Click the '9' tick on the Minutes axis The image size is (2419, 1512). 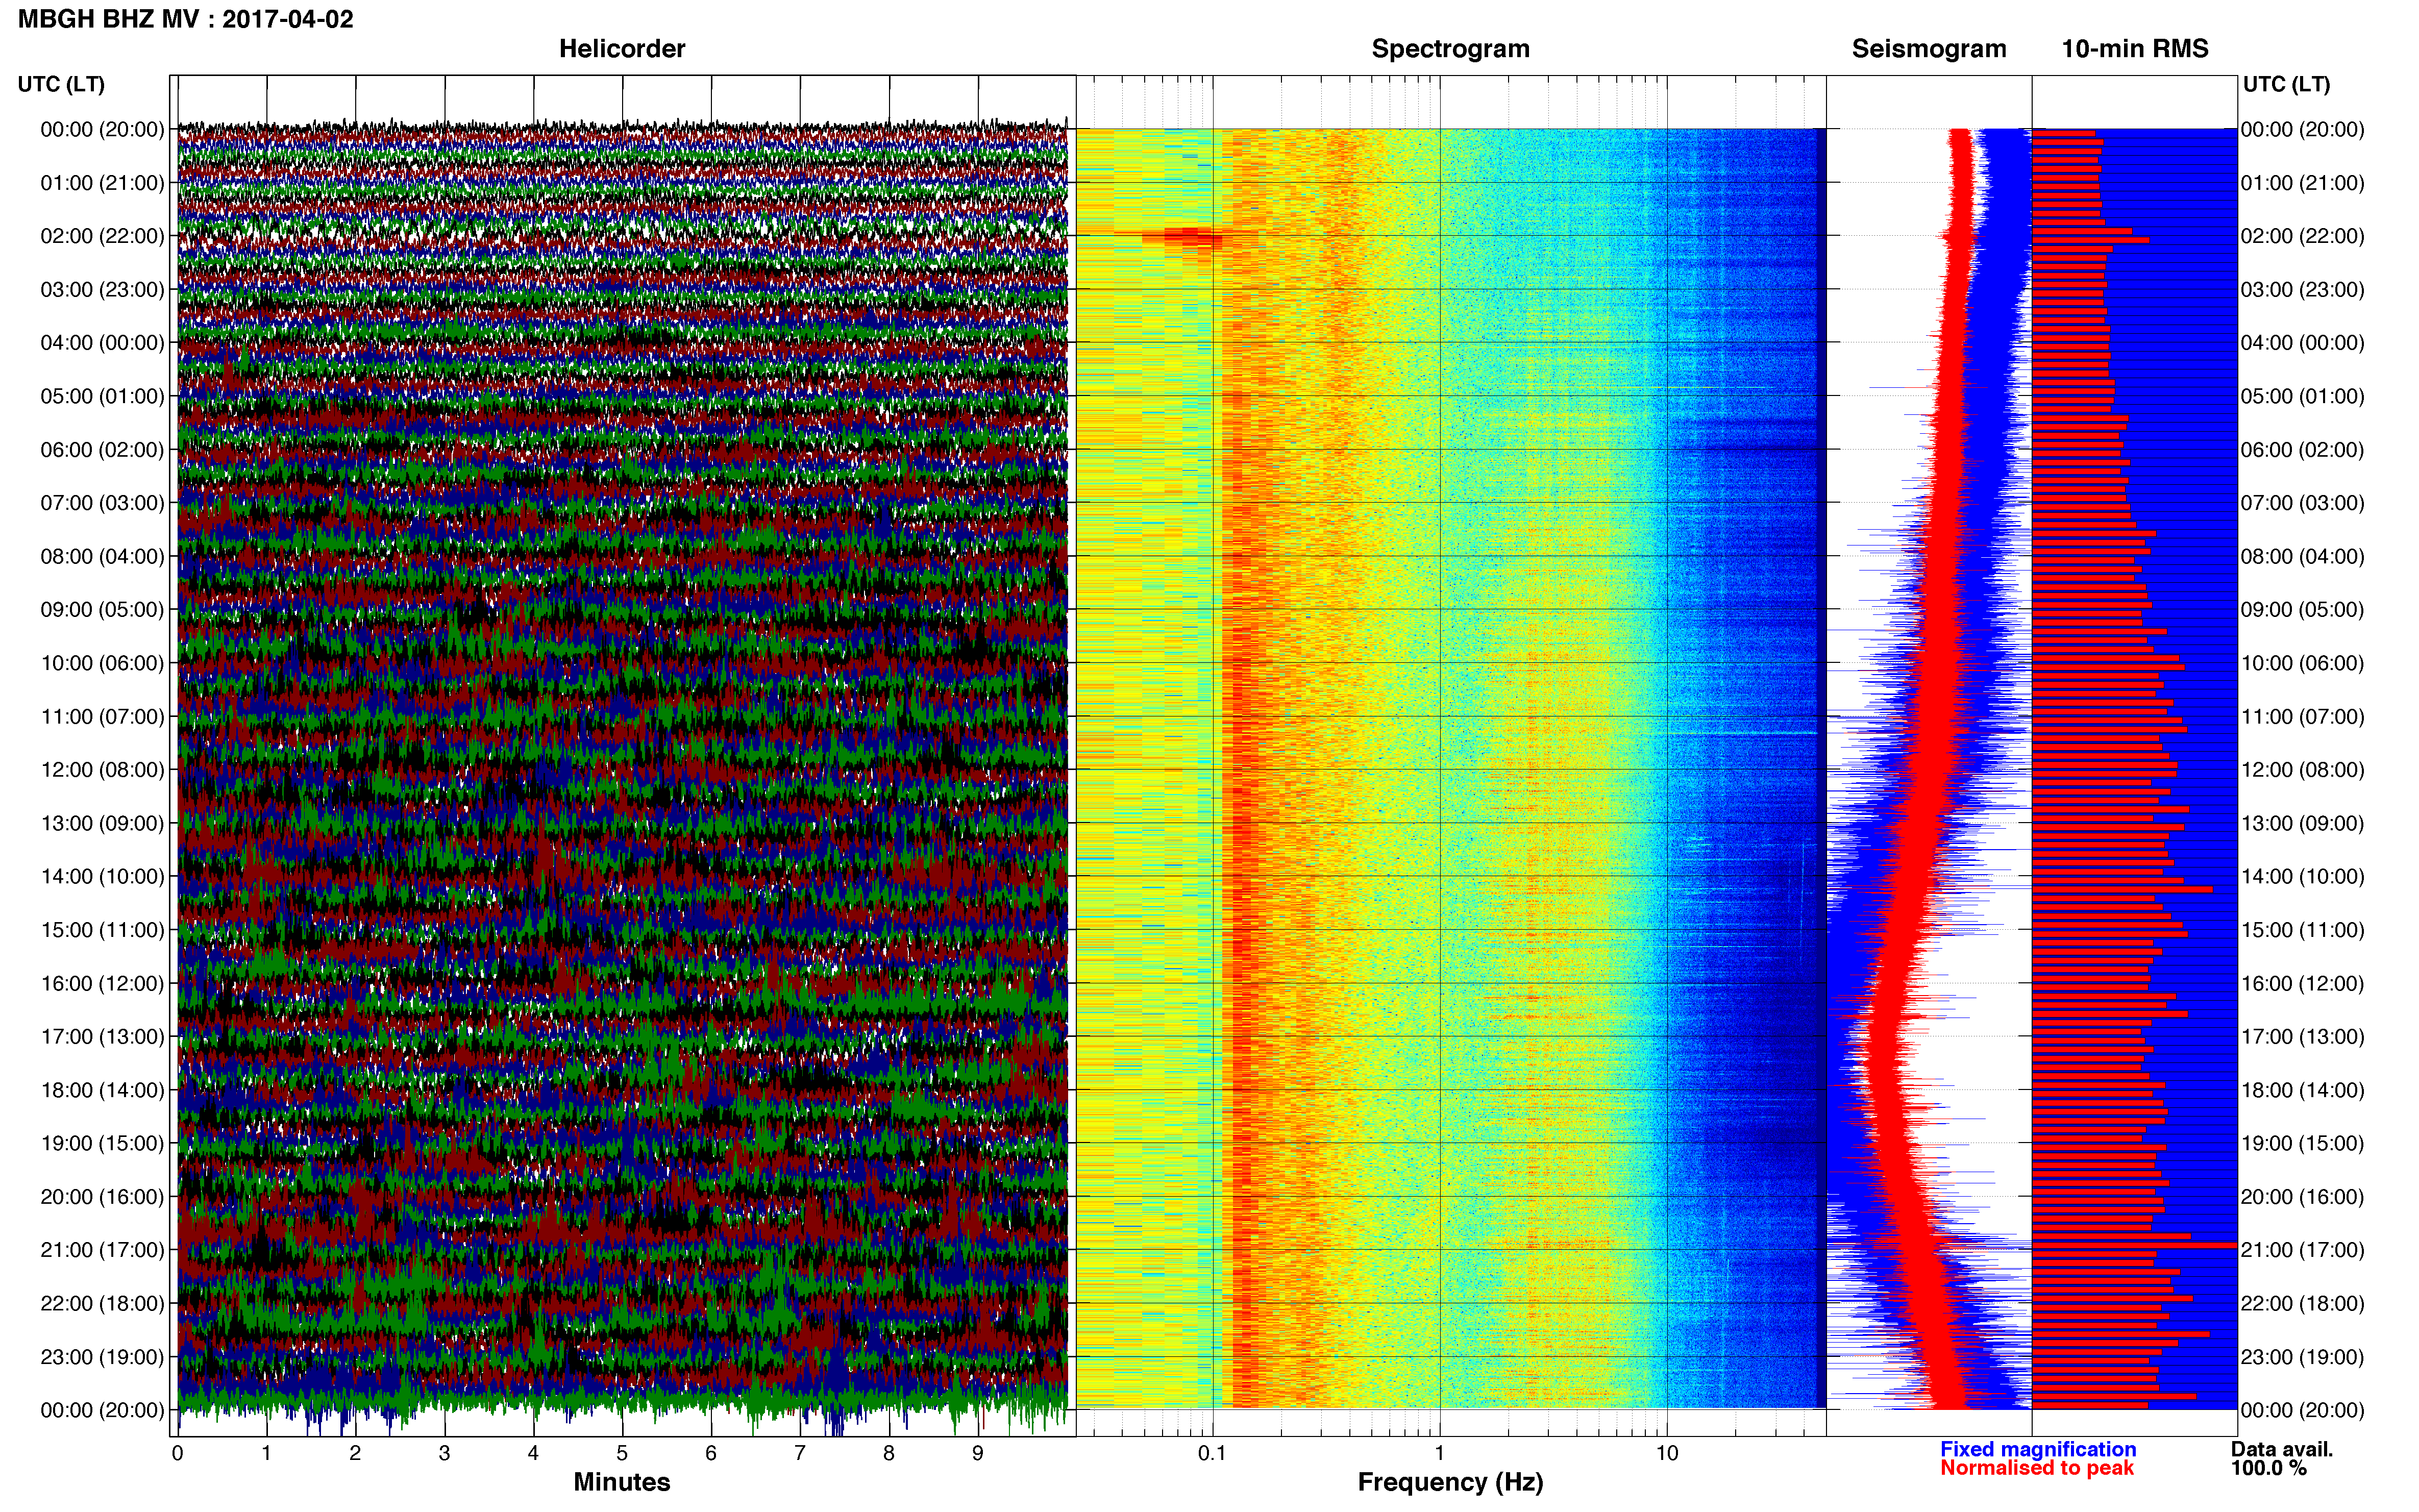[978, 1453]
